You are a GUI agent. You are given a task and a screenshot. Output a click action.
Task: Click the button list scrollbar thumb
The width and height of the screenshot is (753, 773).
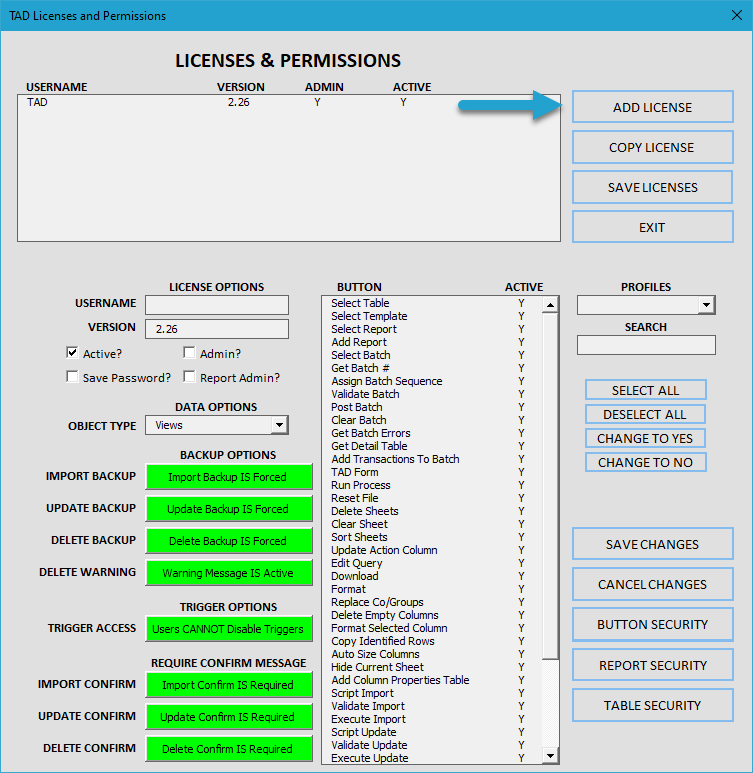pos(550,486)
